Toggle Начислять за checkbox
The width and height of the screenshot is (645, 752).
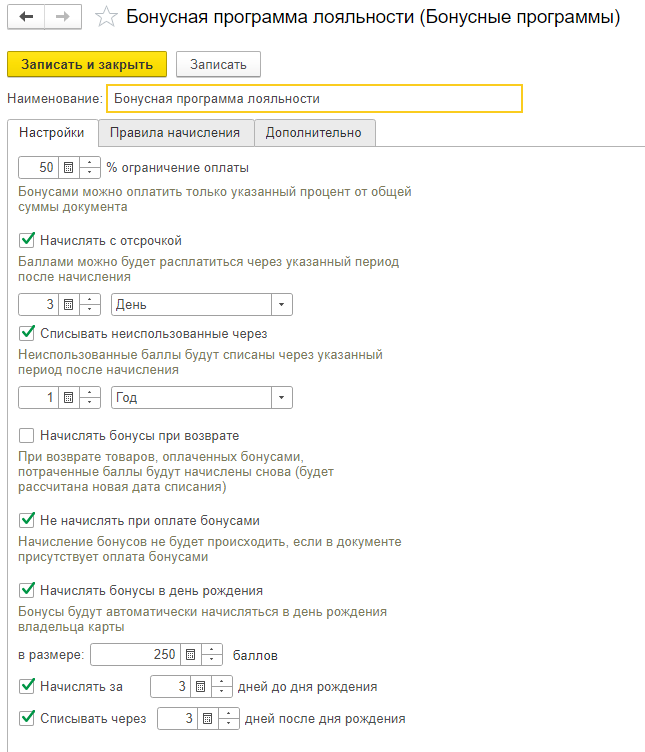click(x=27, y=686)
